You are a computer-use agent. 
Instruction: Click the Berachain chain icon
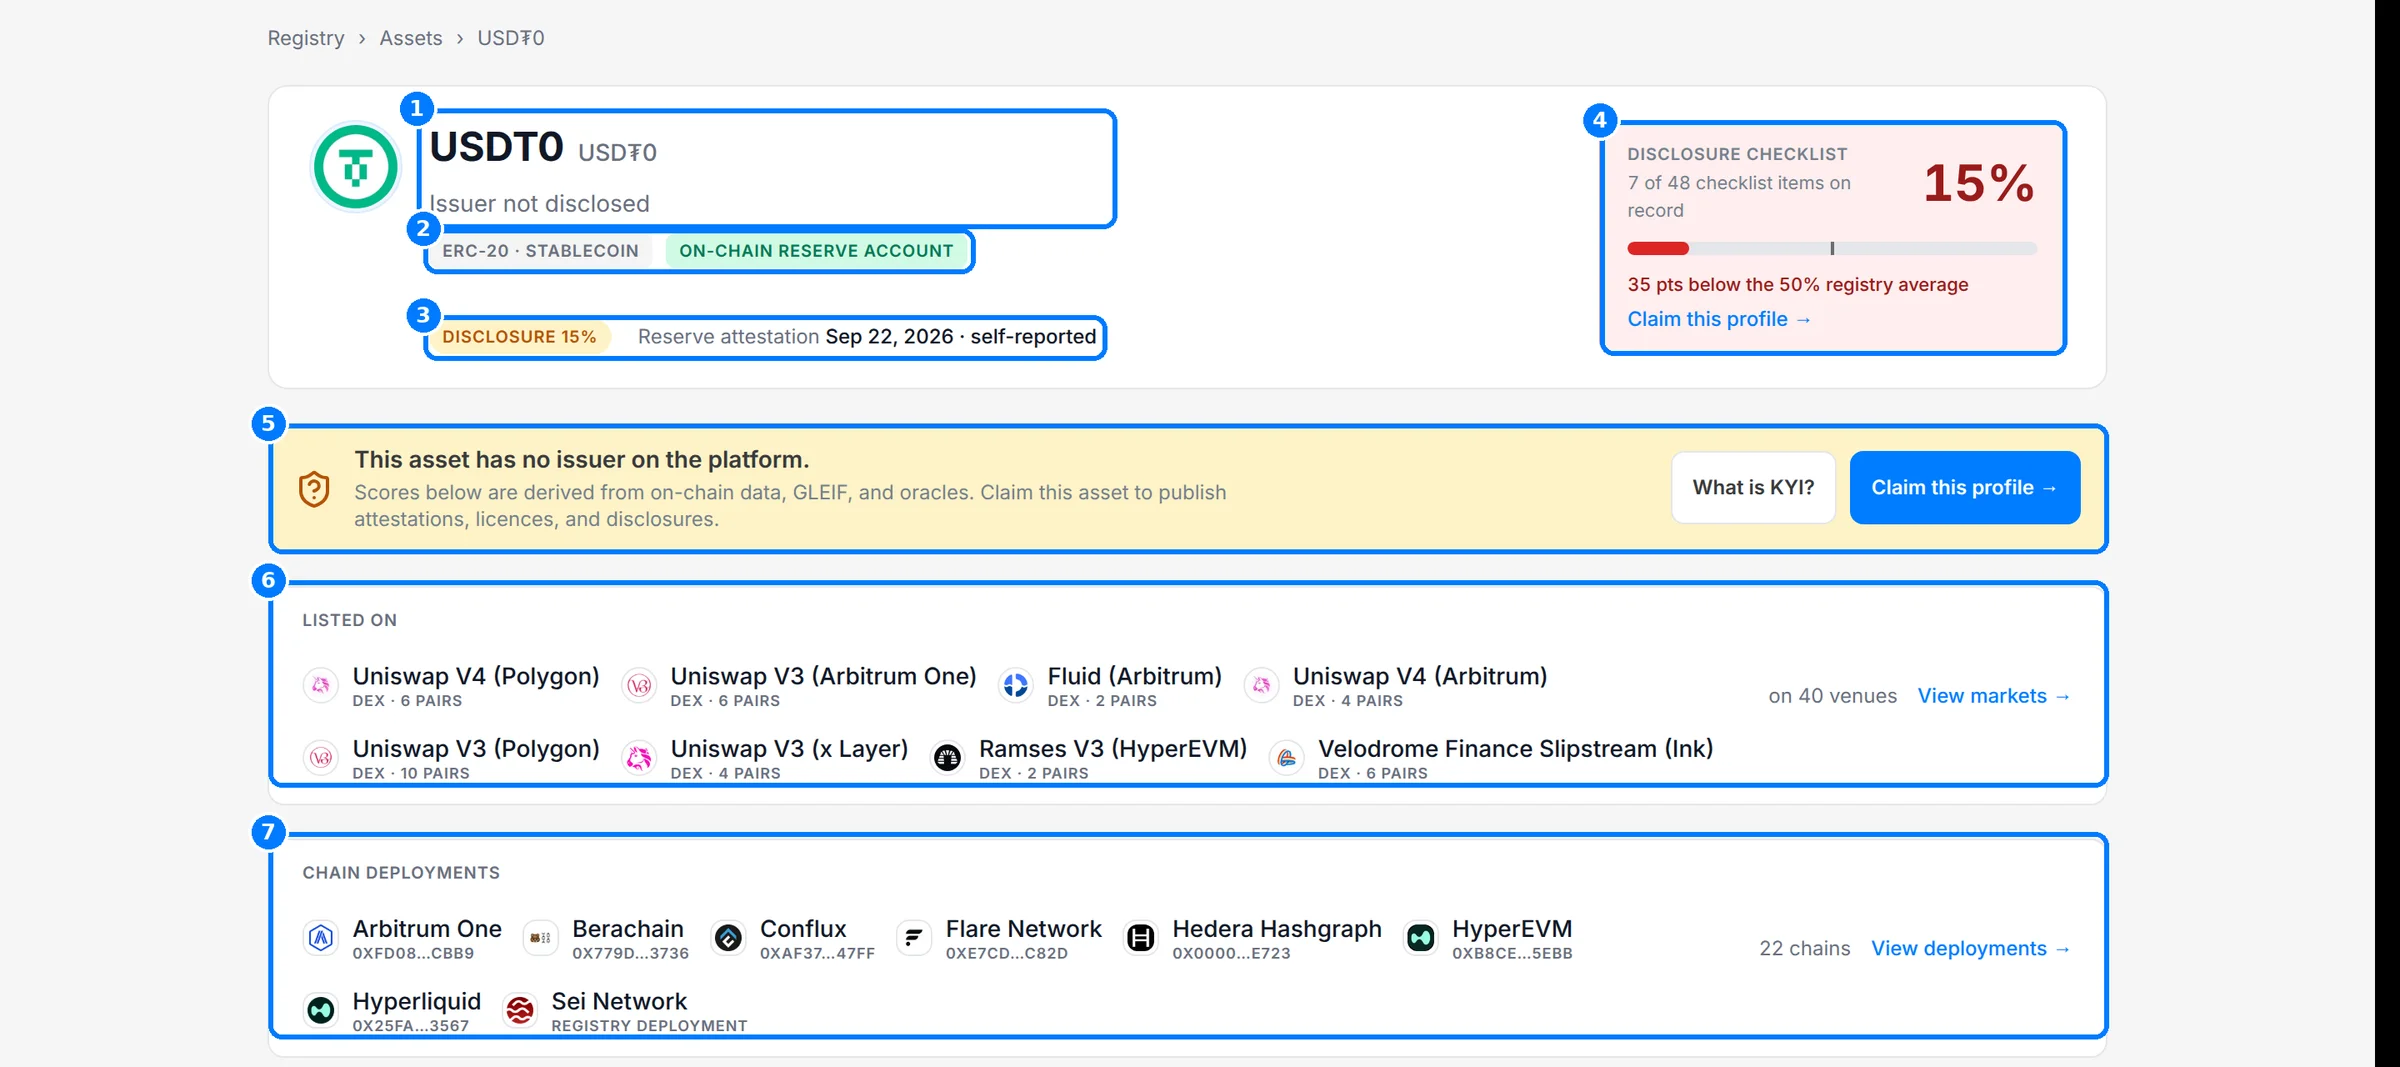(540, 938)
